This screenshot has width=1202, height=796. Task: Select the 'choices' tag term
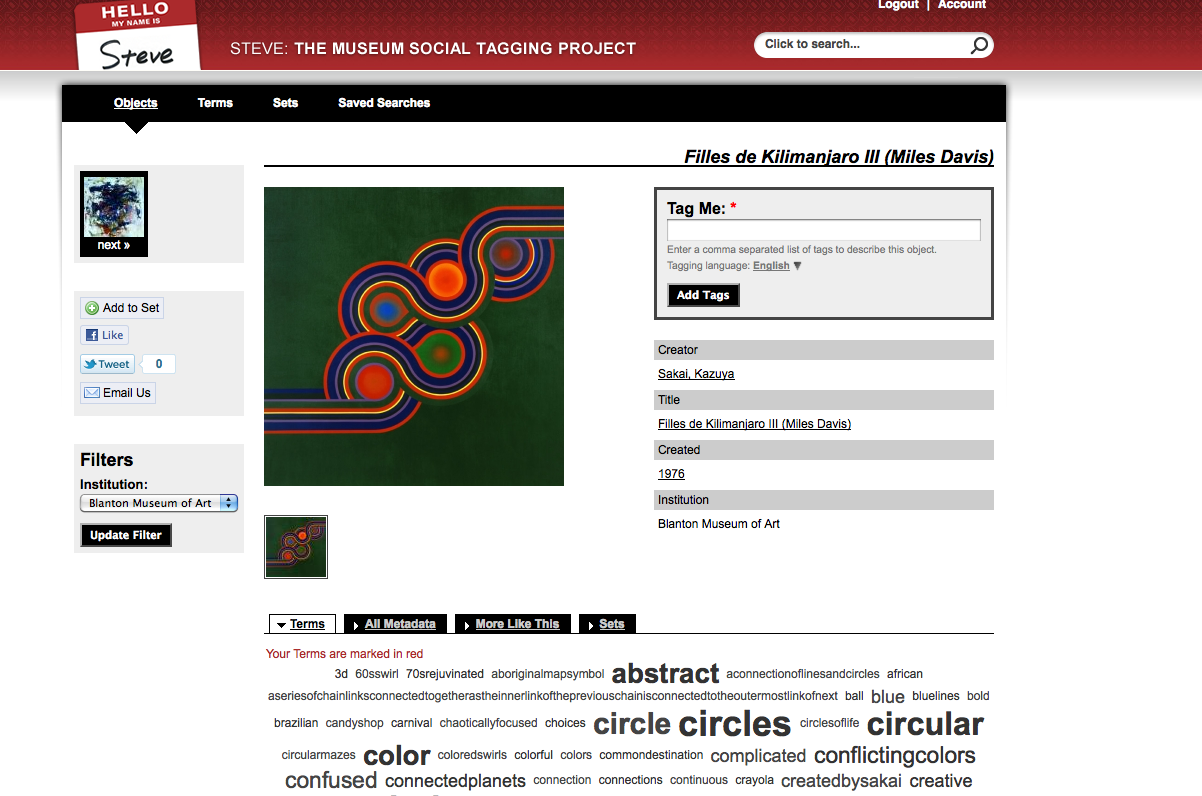(565, 723)
